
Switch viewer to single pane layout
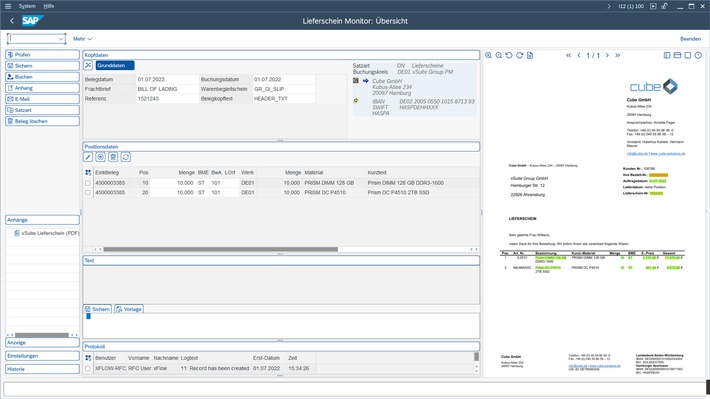(x=688, y=55)
